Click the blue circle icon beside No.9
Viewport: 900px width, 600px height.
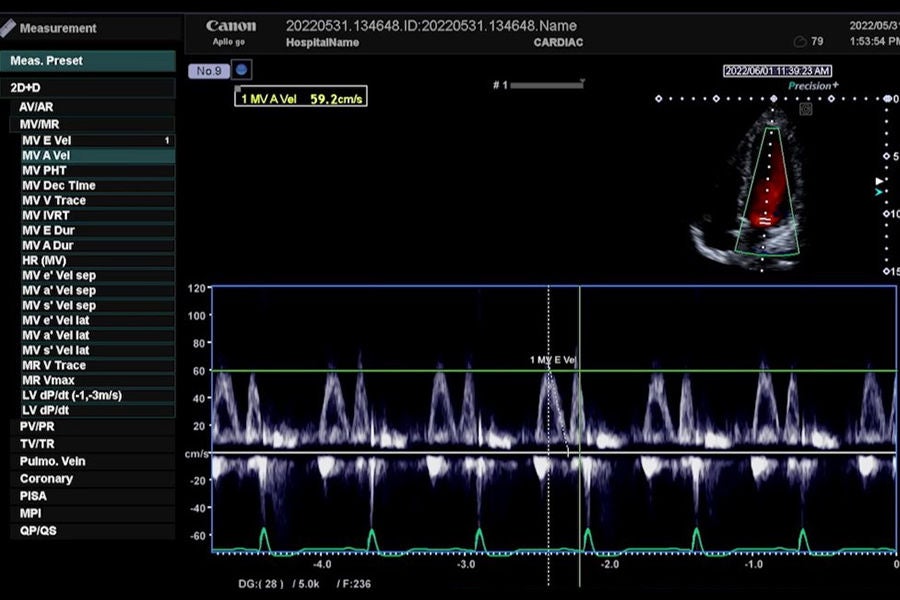pos(242,70)
